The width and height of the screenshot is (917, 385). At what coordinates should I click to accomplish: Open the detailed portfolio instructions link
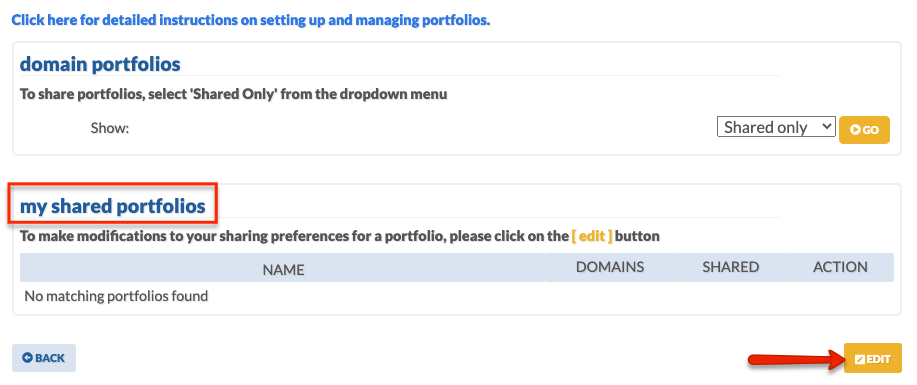click(251, 20)
